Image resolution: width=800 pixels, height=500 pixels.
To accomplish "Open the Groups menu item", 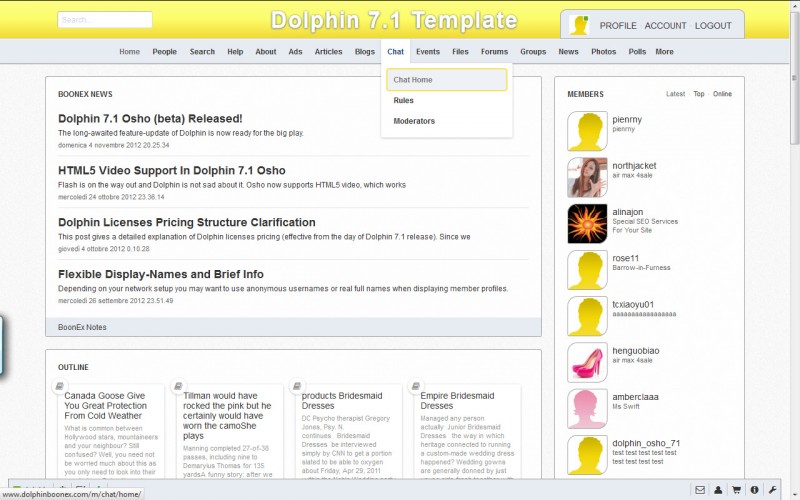I will 533,52.
